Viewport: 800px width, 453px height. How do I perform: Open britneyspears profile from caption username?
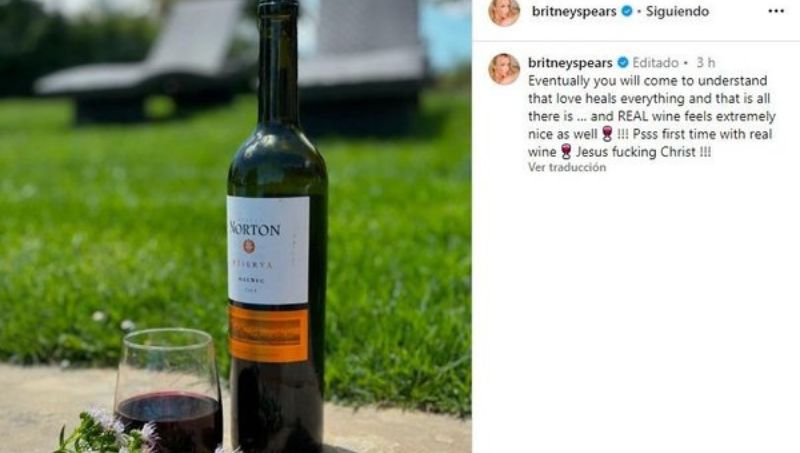570,63
